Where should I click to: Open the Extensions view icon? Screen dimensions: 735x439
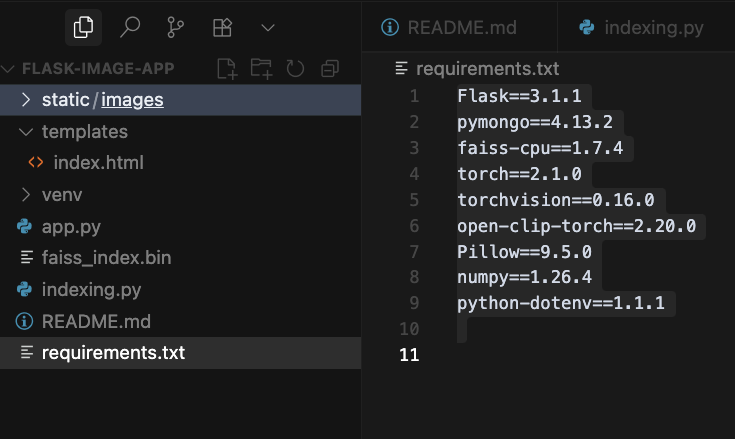222,28
